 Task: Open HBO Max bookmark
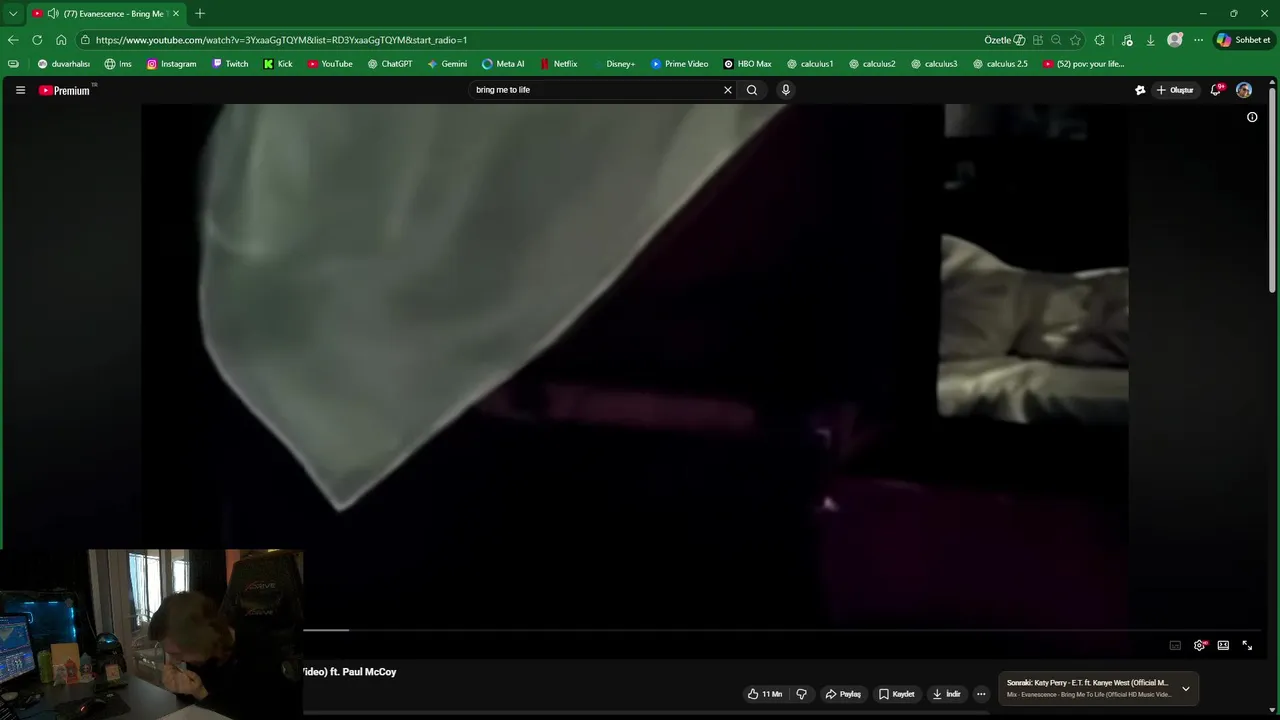tap(748, 64)
